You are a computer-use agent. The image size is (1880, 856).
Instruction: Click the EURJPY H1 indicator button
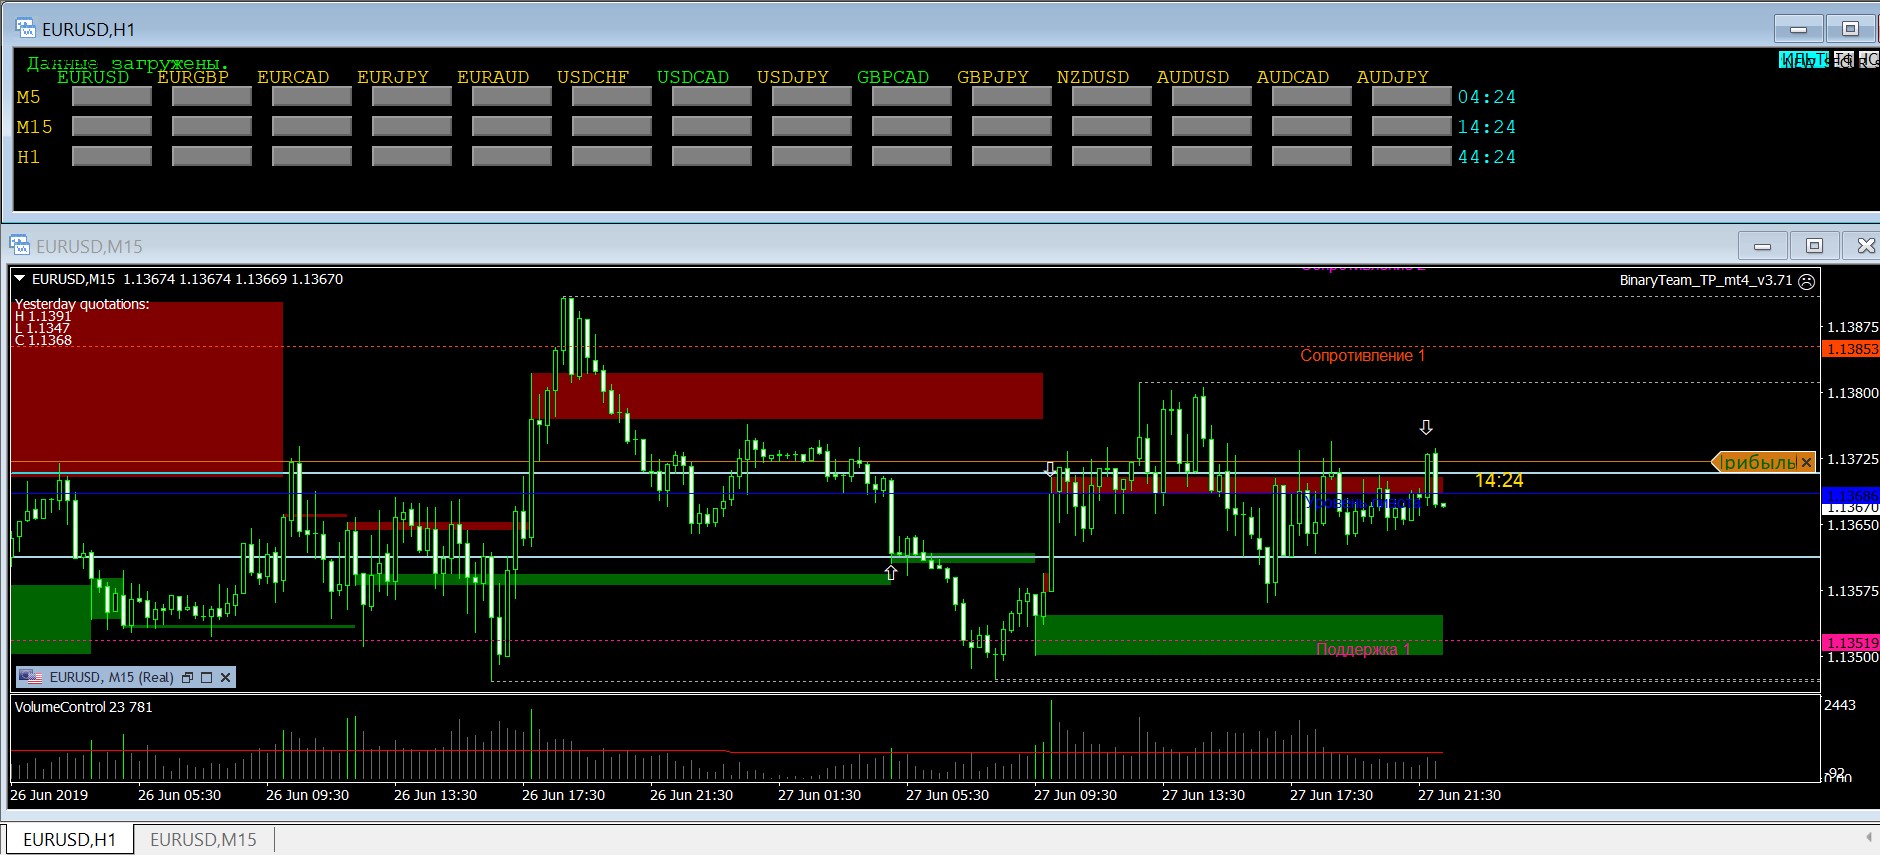pos(411,157)
